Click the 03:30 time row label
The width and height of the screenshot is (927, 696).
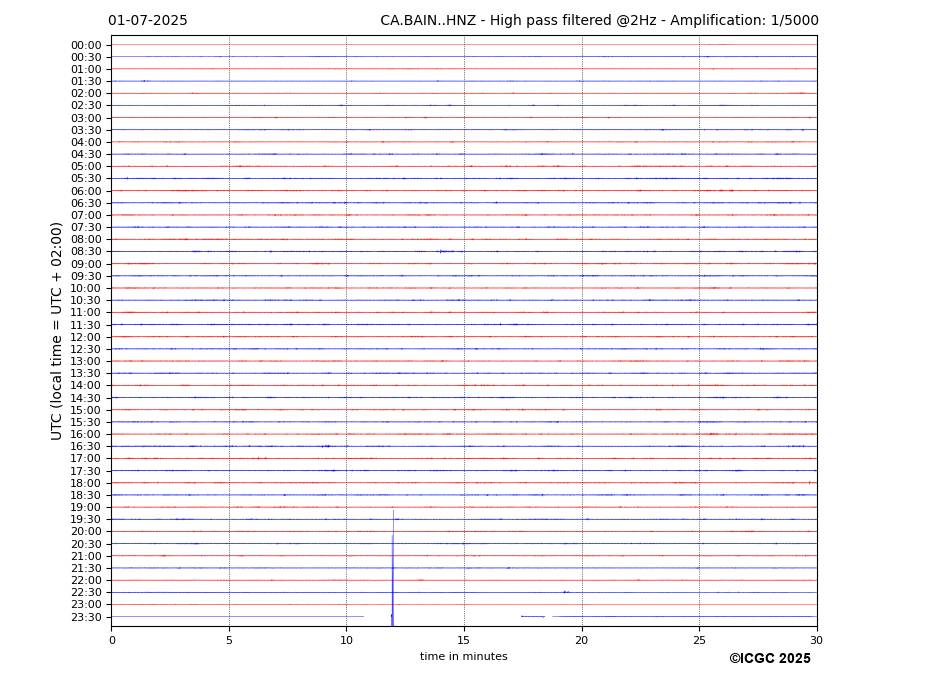[86, 130]
